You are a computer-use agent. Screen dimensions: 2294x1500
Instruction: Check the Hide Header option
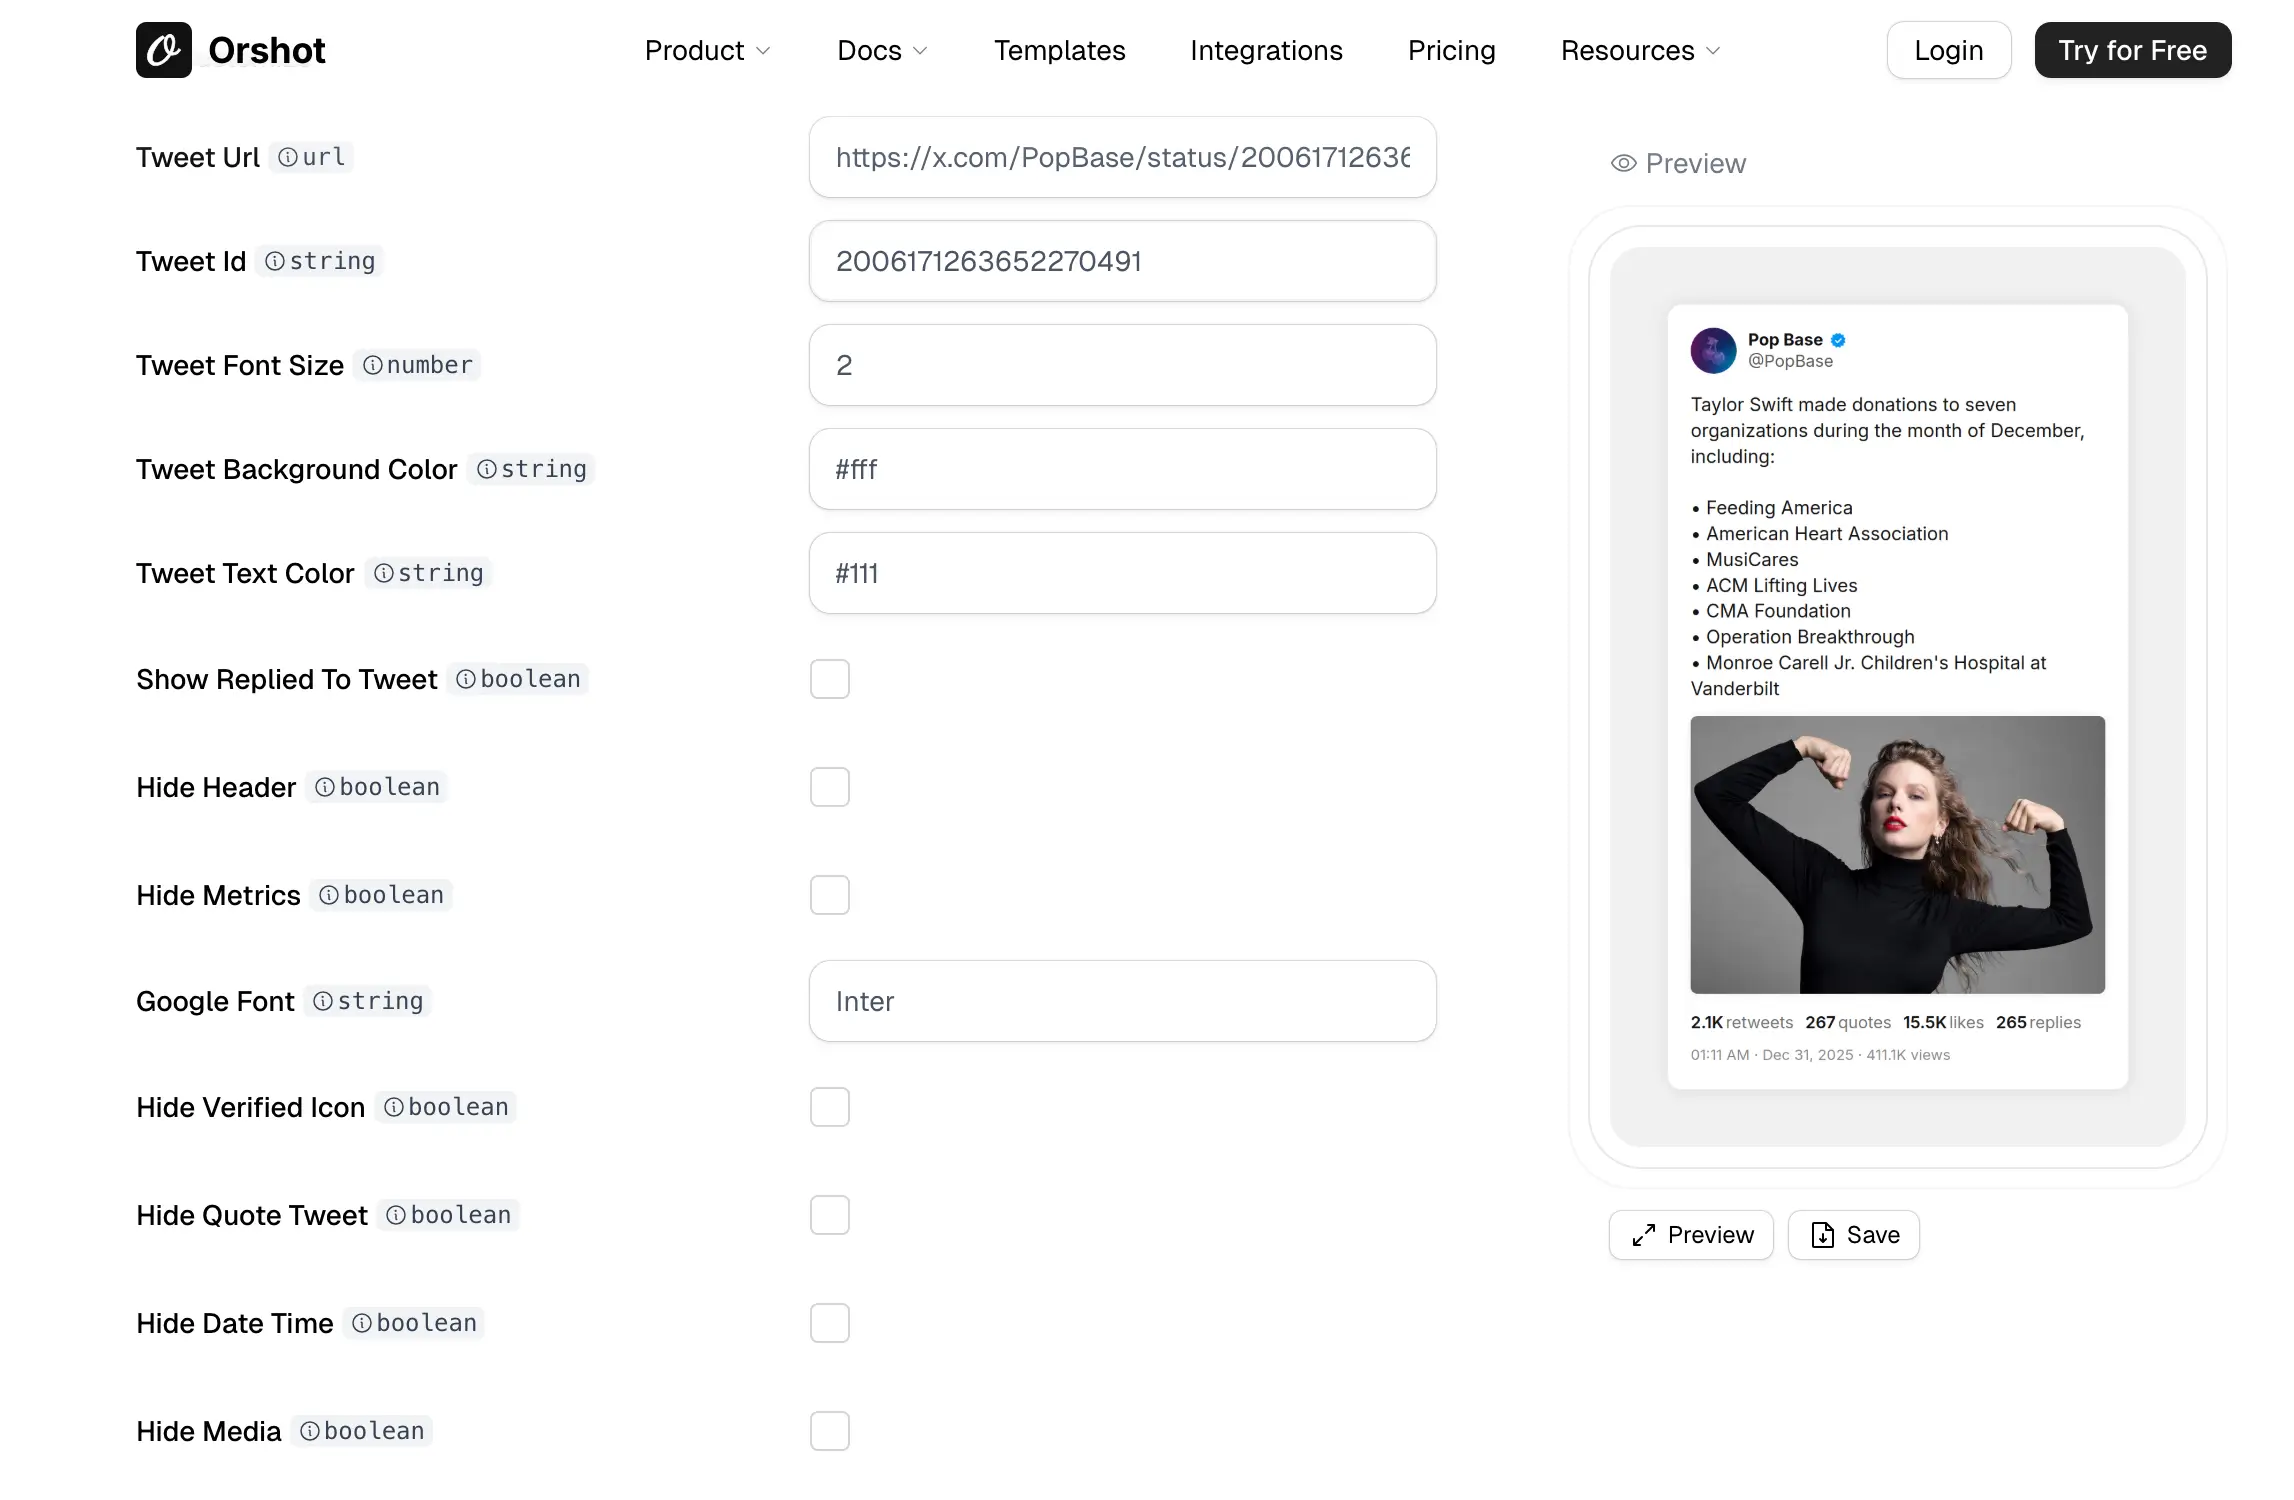coord(829,787)
